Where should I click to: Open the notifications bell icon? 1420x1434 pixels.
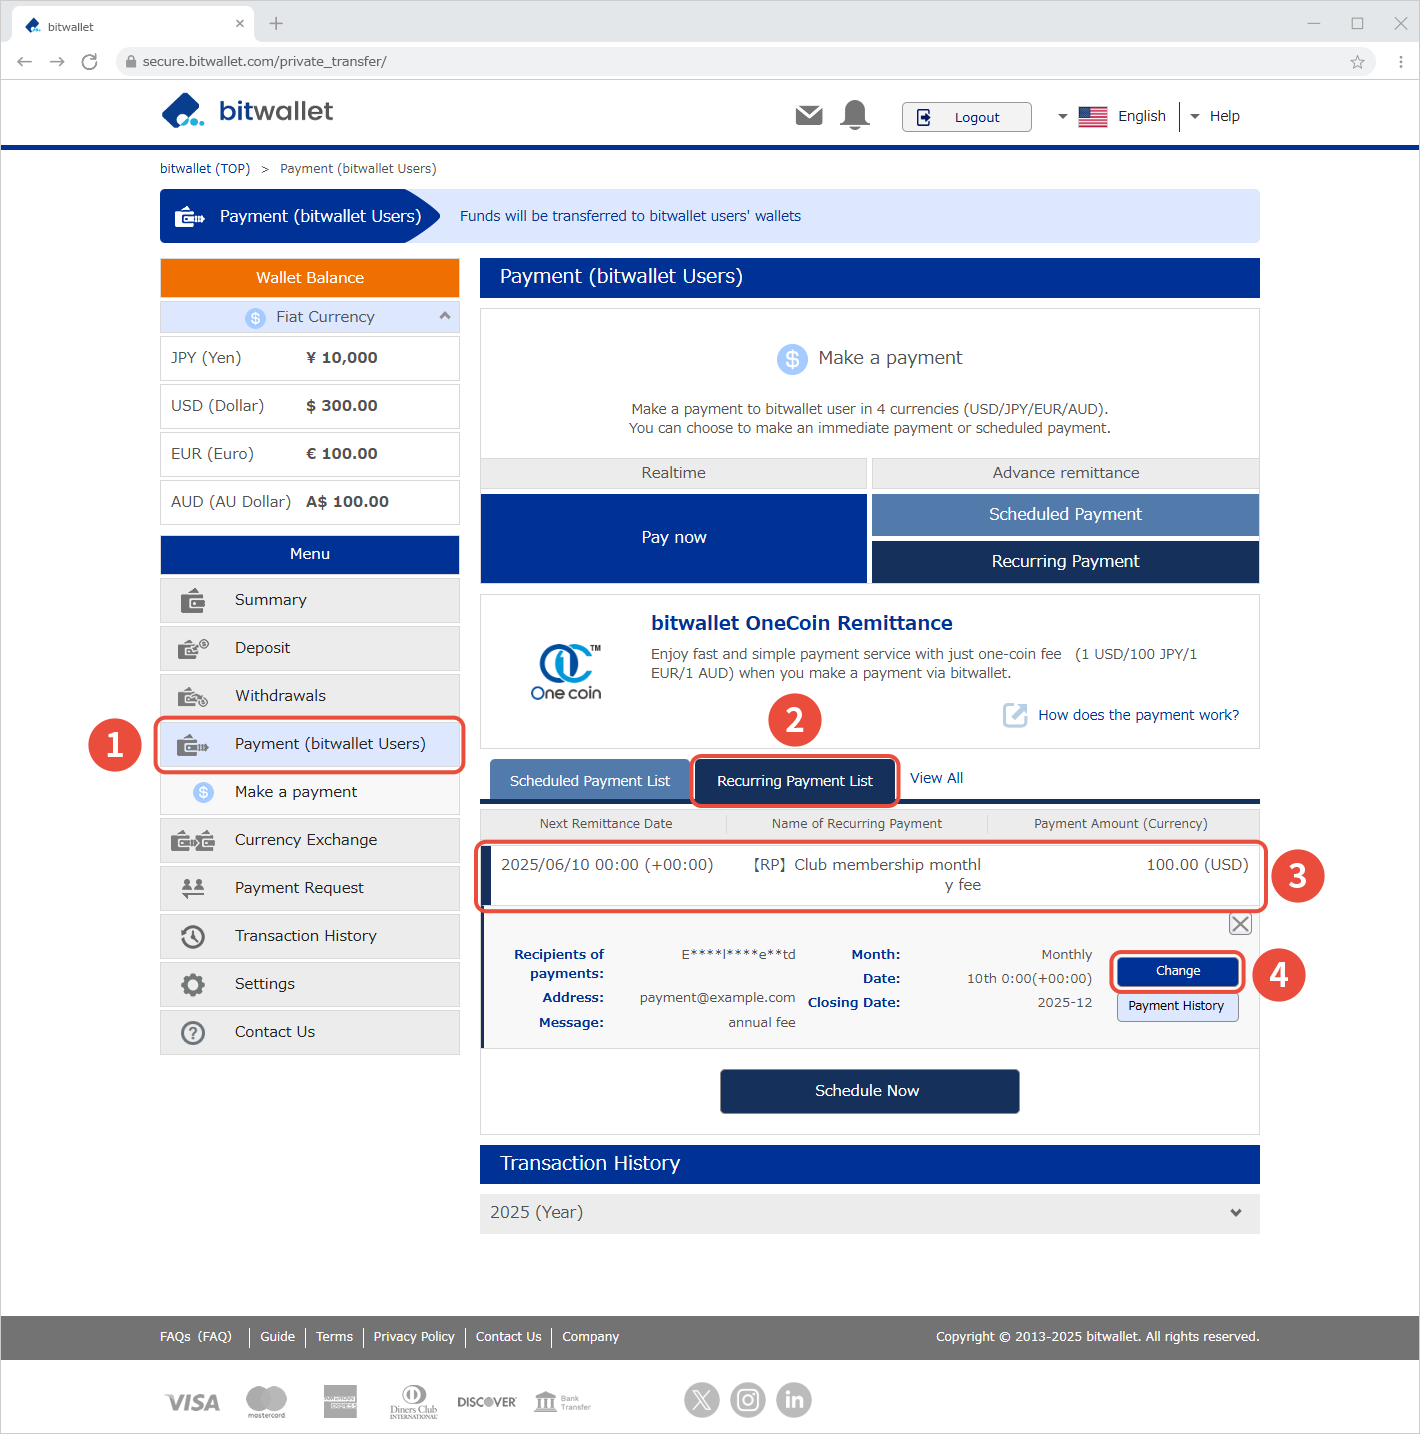tap(855, 115)
